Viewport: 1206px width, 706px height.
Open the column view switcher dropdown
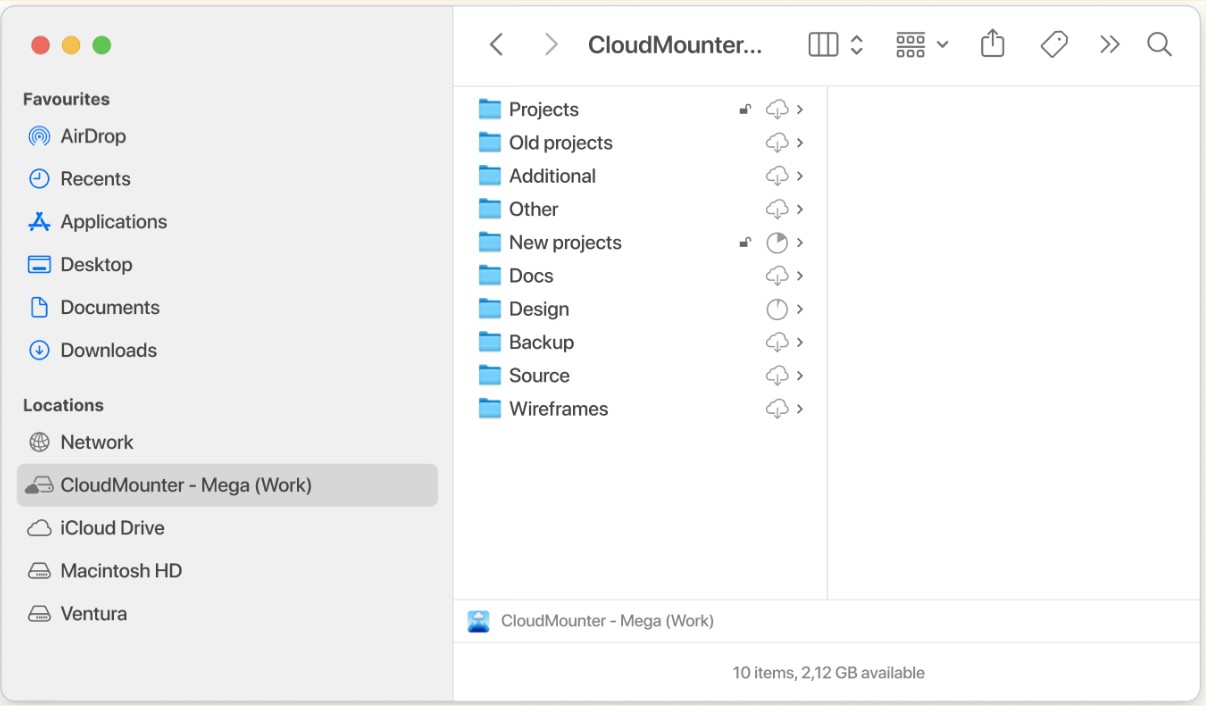coord(835,44)
